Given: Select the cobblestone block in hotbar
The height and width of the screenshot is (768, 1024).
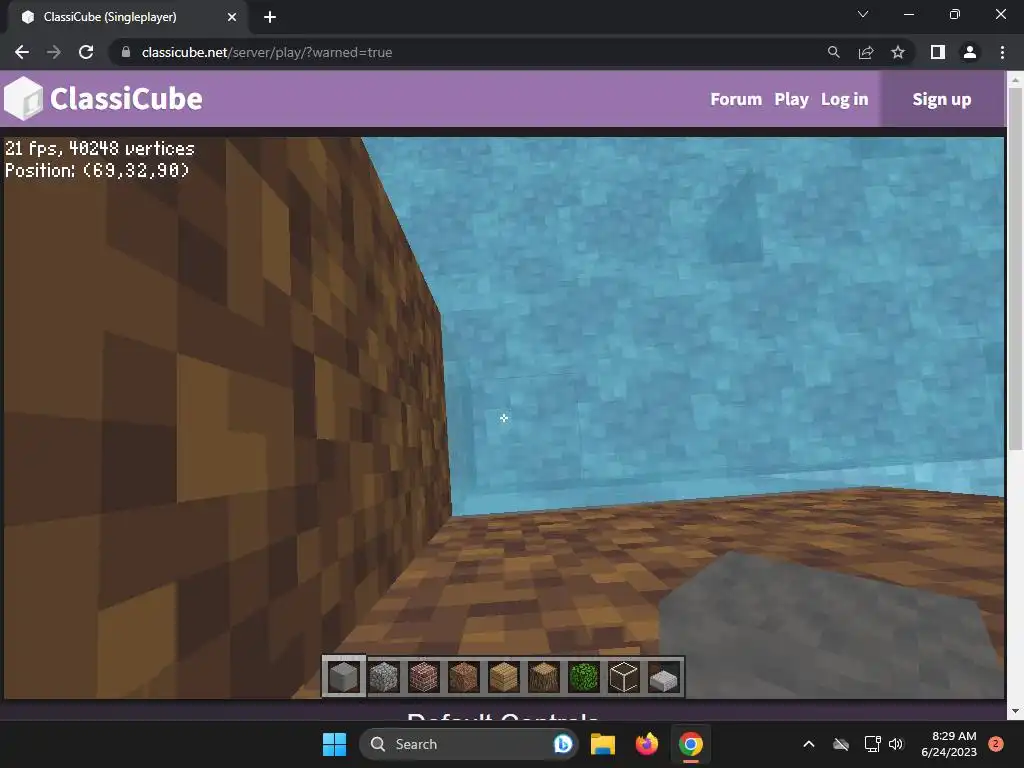Looking at the screenshot, I should (384, 677).
